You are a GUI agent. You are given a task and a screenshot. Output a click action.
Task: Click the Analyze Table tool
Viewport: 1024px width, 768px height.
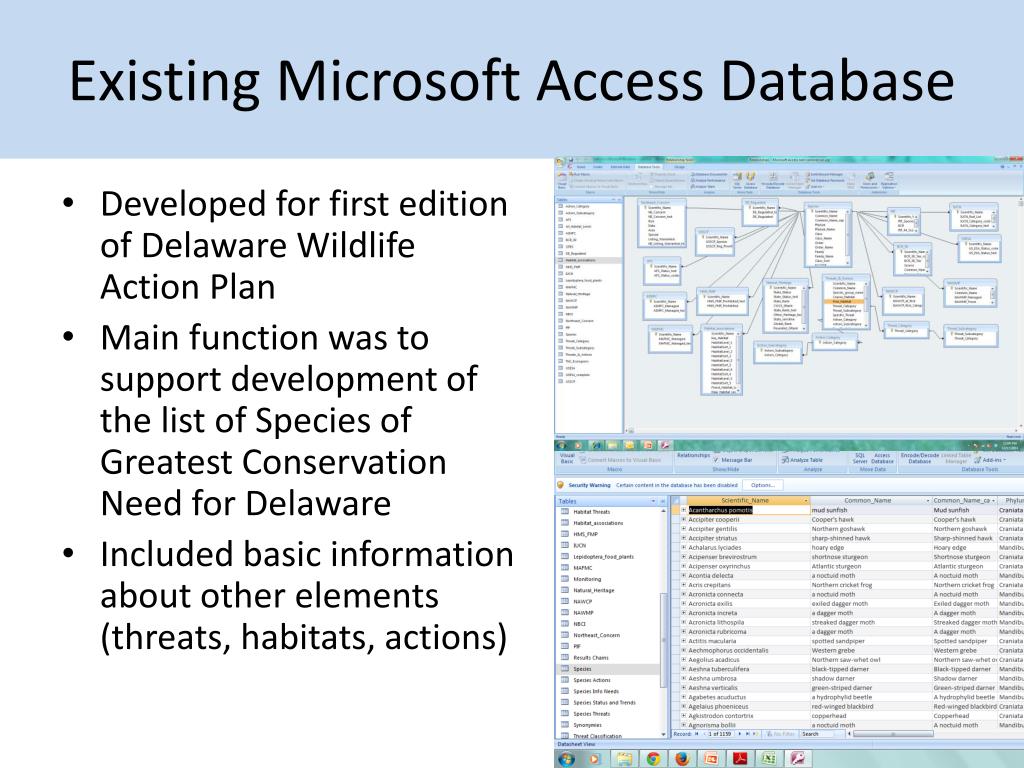click(x=802, y=460)
